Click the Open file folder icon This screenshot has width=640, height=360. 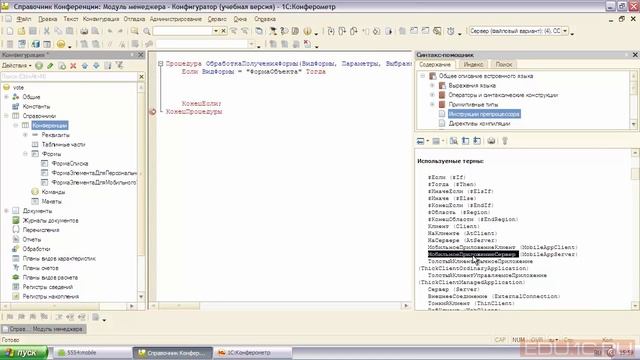point(21,31)
